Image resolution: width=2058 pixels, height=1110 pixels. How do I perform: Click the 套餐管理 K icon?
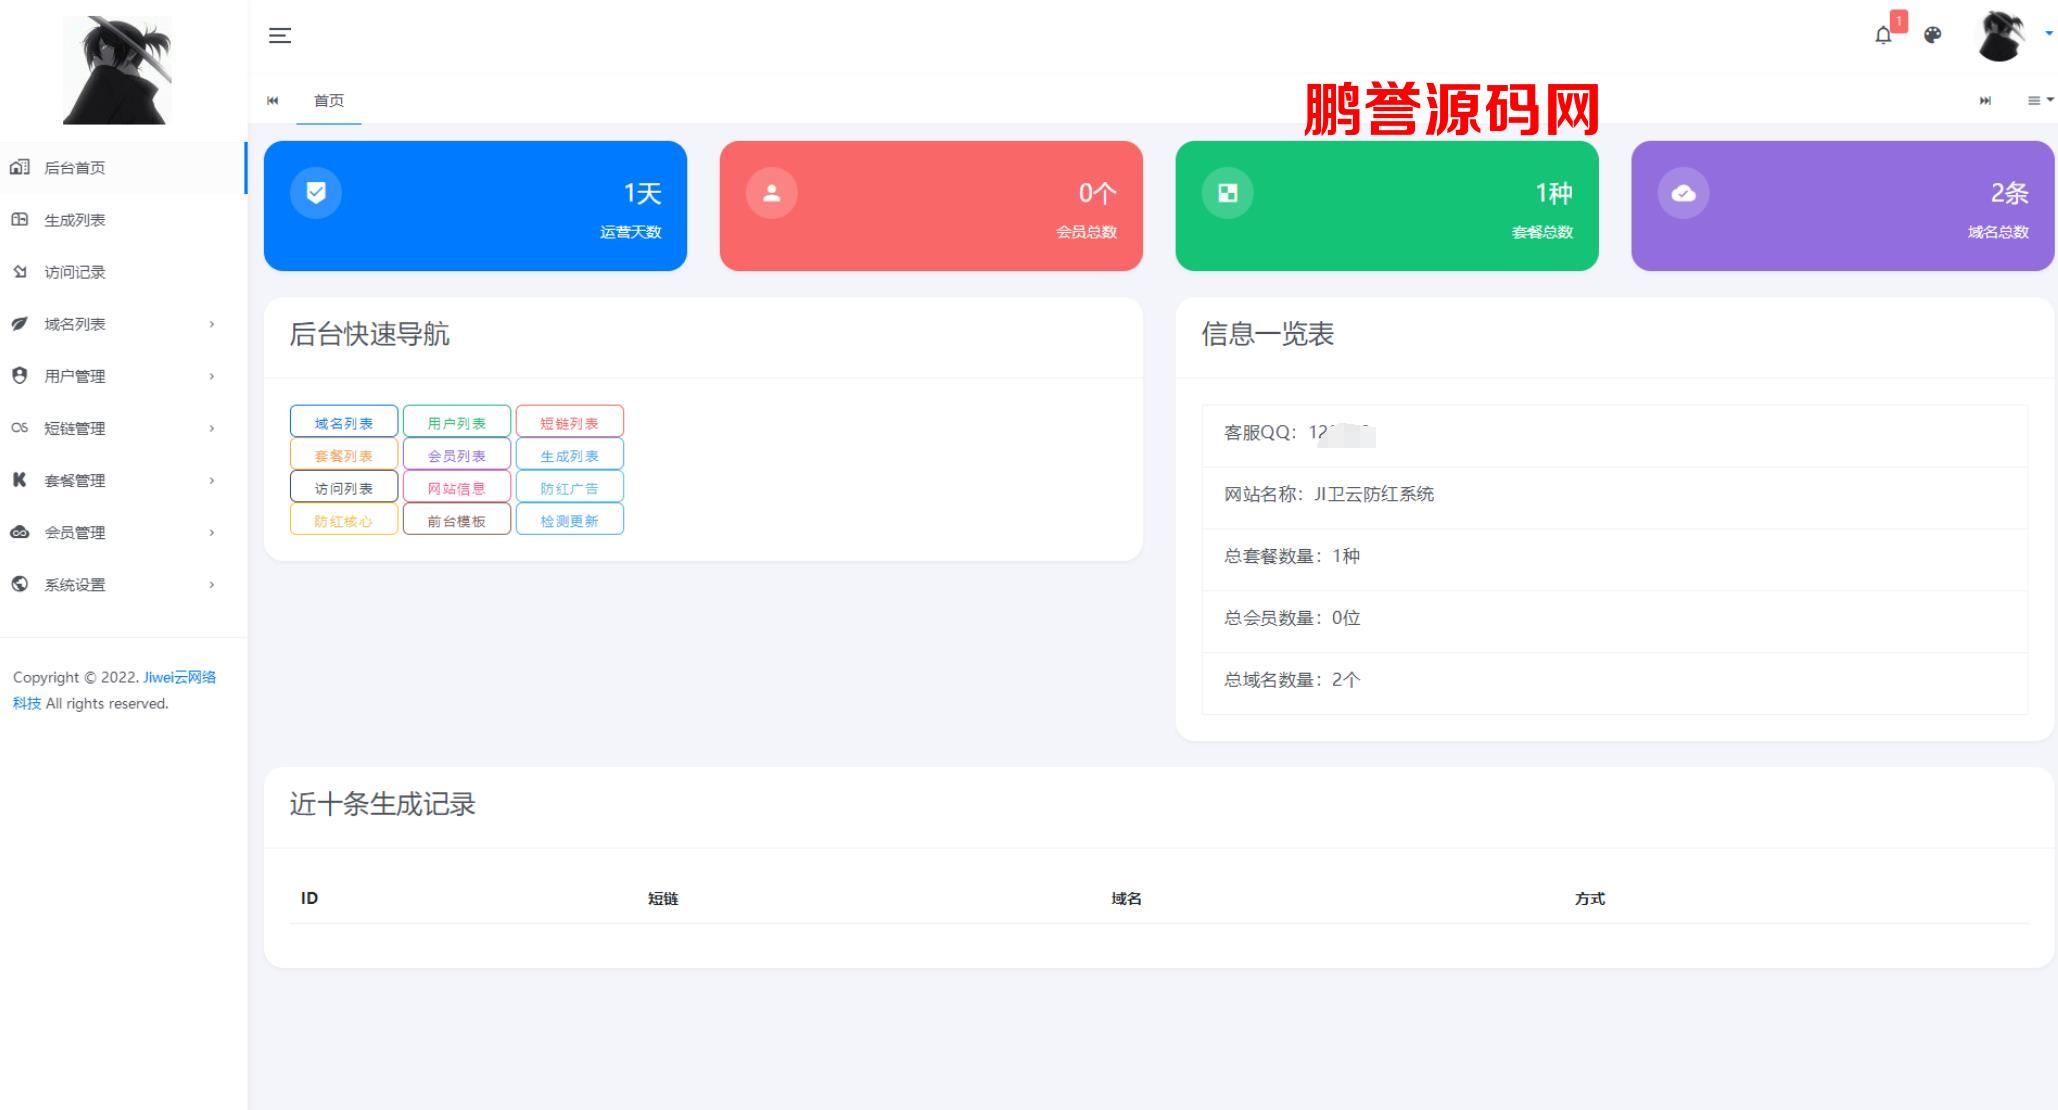[x=19, y=479]
